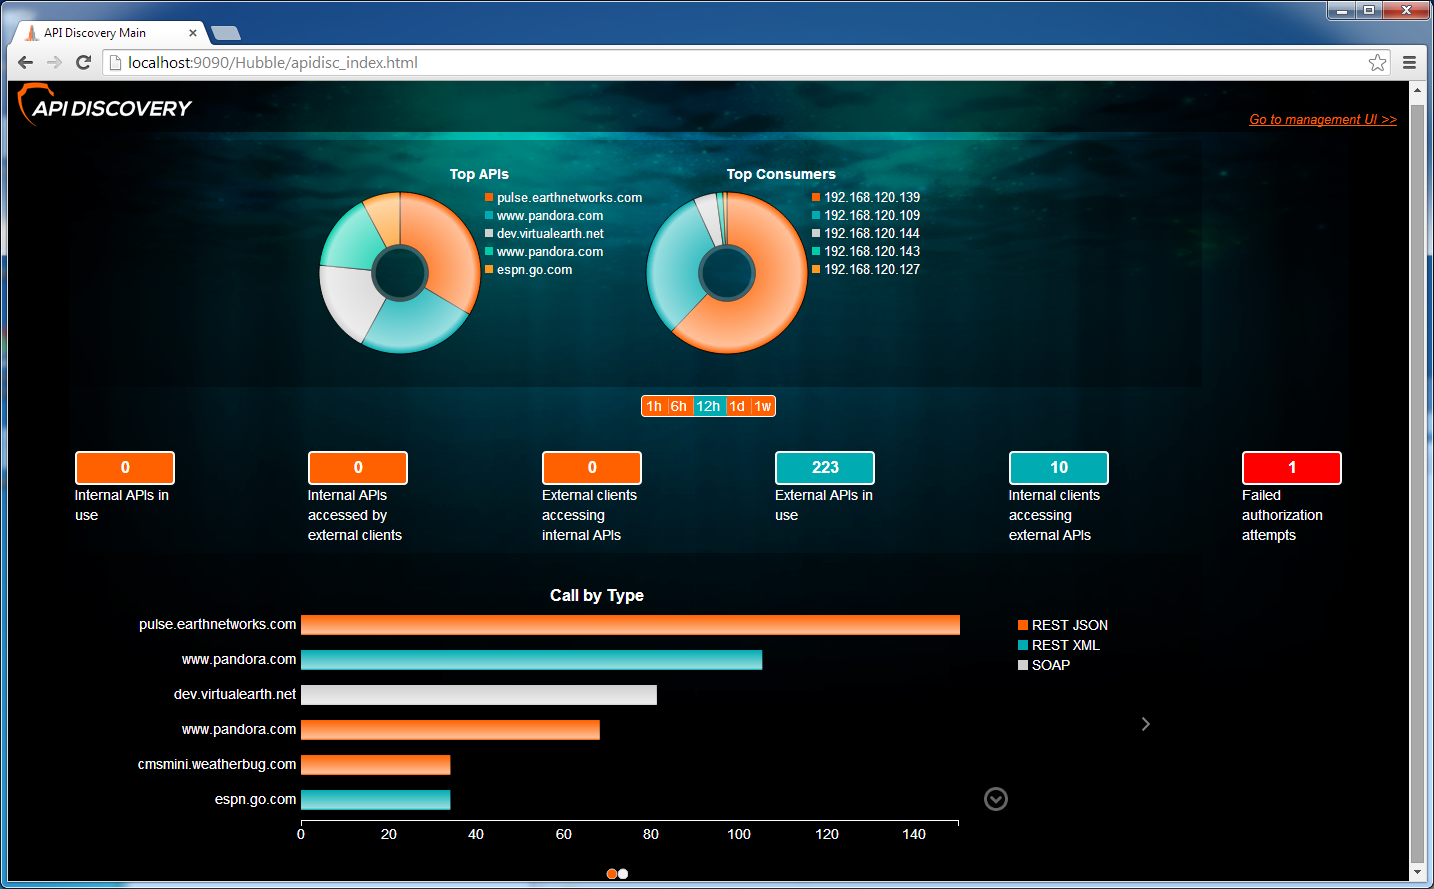This screenshot has height=889, width=1434.
Task: Click Failed authorization attempts red counter
Action: click(1292, 467)
